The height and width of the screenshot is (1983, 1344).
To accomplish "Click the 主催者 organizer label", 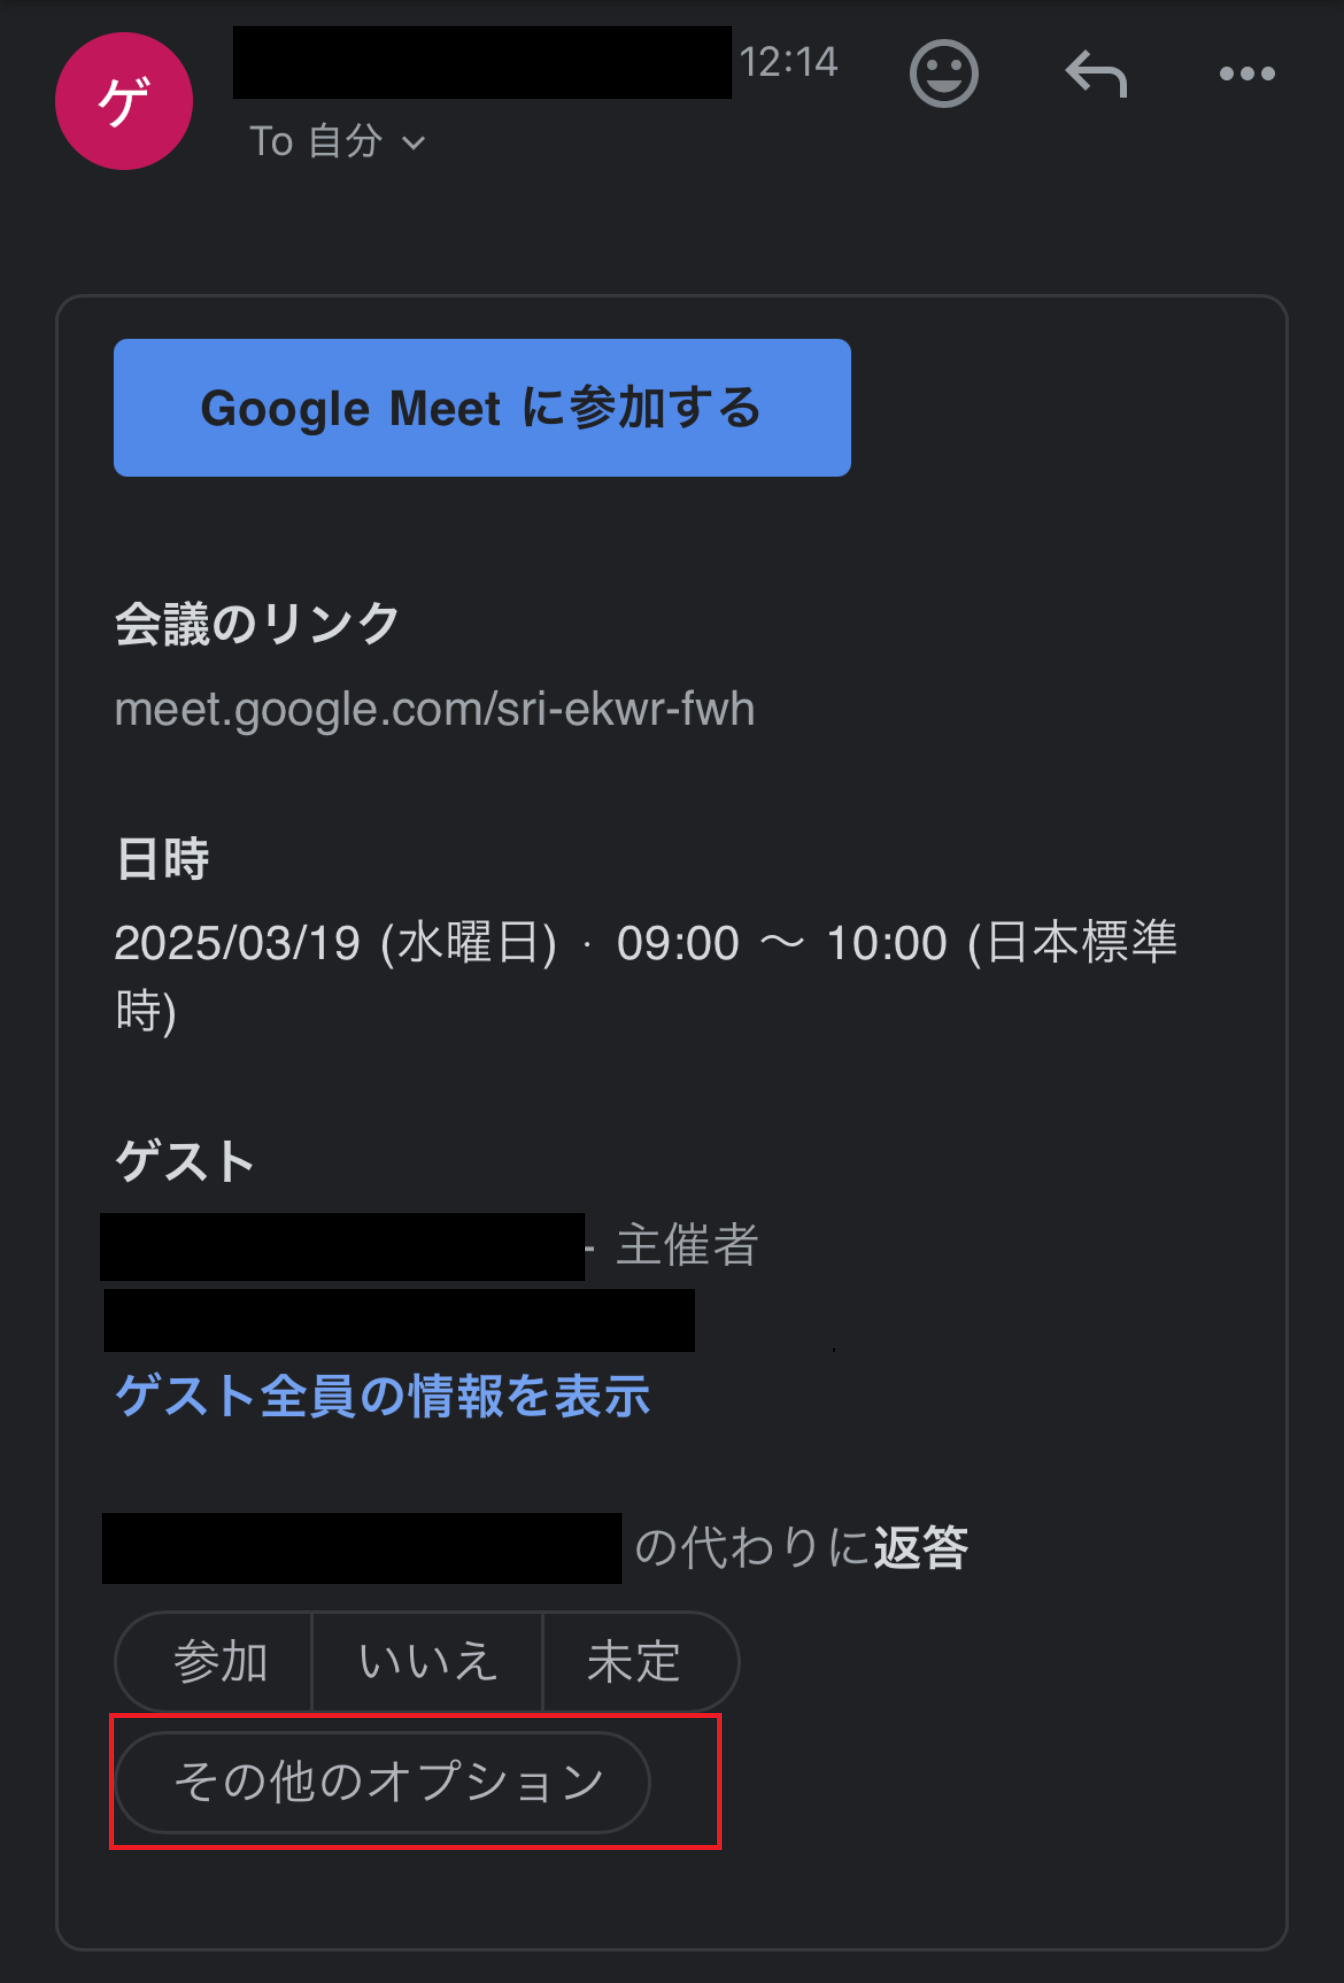I will tap(687, 1246).
